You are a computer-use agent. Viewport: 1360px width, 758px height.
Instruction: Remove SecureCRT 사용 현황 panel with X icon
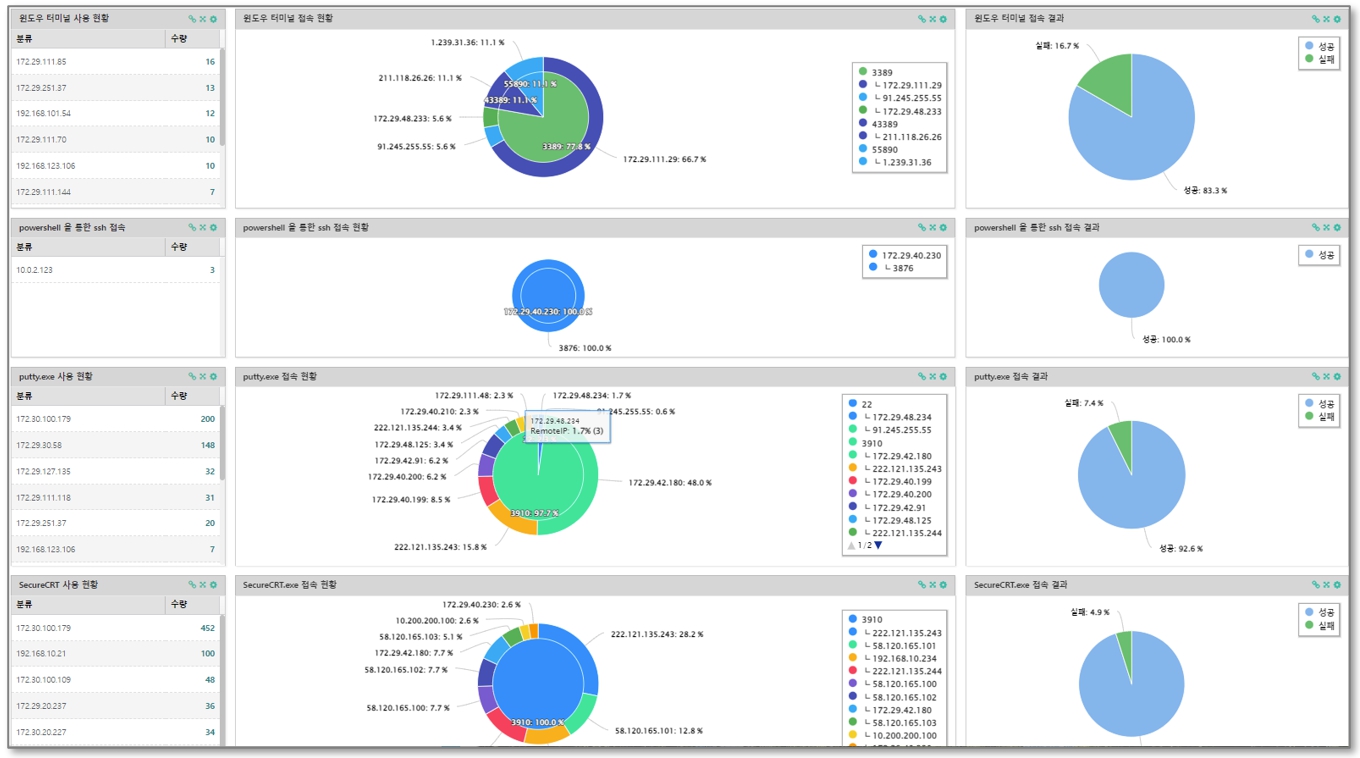[203, 585]
